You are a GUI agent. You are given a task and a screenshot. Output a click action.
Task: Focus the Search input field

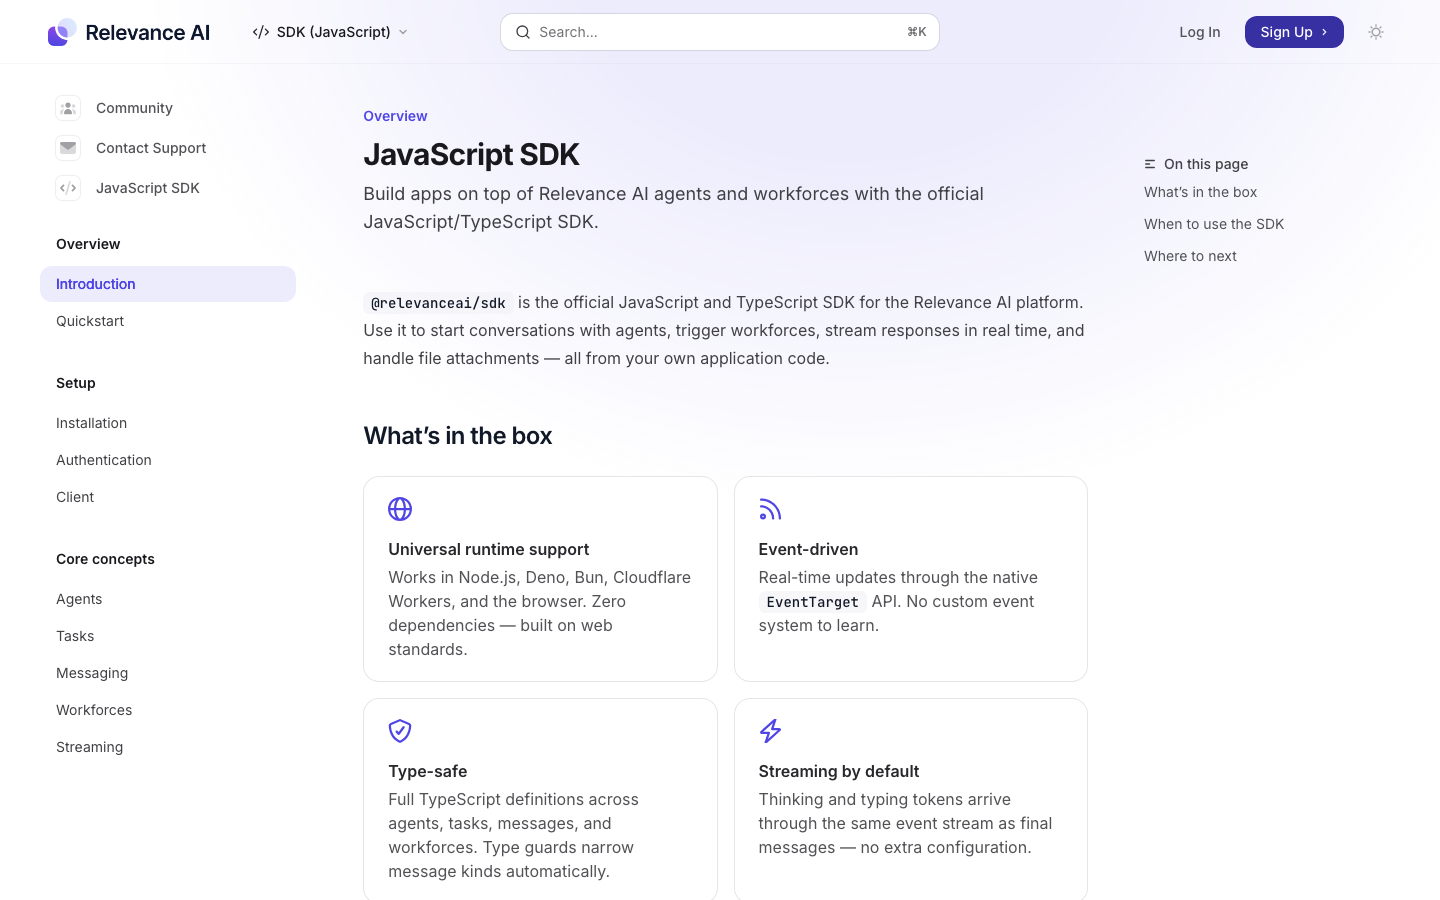click(720, 32)
